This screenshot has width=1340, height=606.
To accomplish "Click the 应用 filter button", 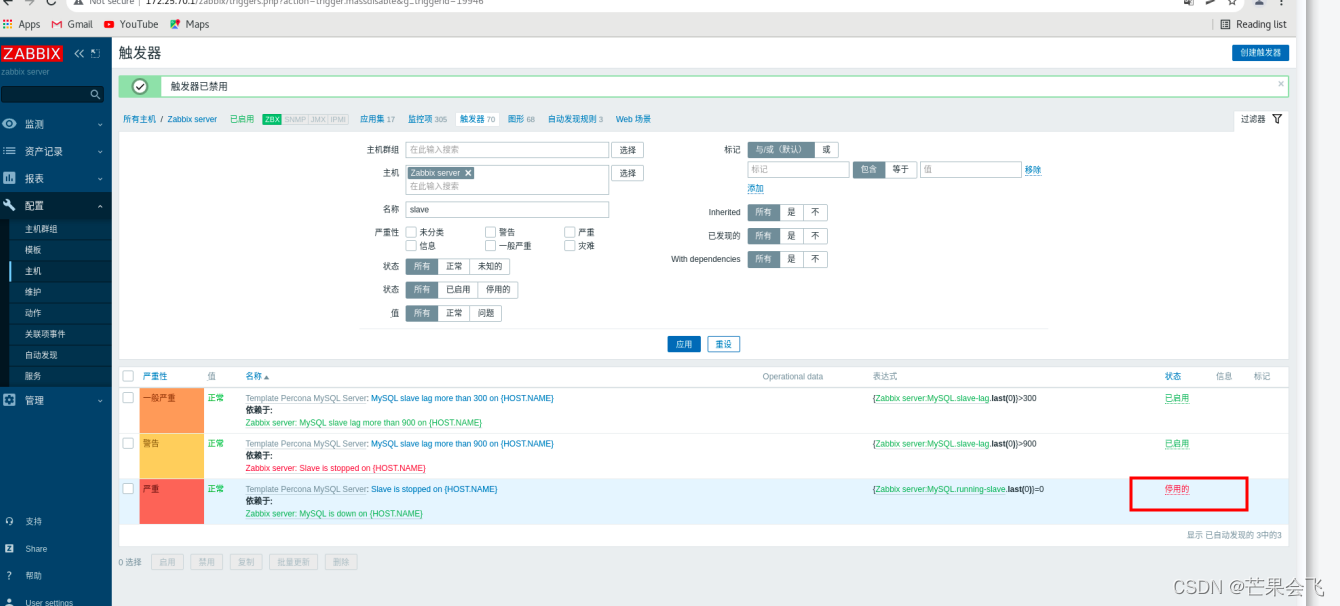I will coord(684,344).
